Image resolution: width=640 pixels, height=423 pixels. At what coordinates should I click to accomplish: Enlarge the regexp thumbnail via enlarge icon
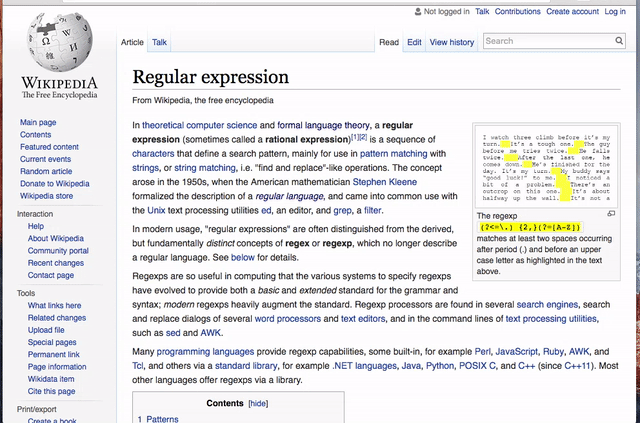point(611,214)
